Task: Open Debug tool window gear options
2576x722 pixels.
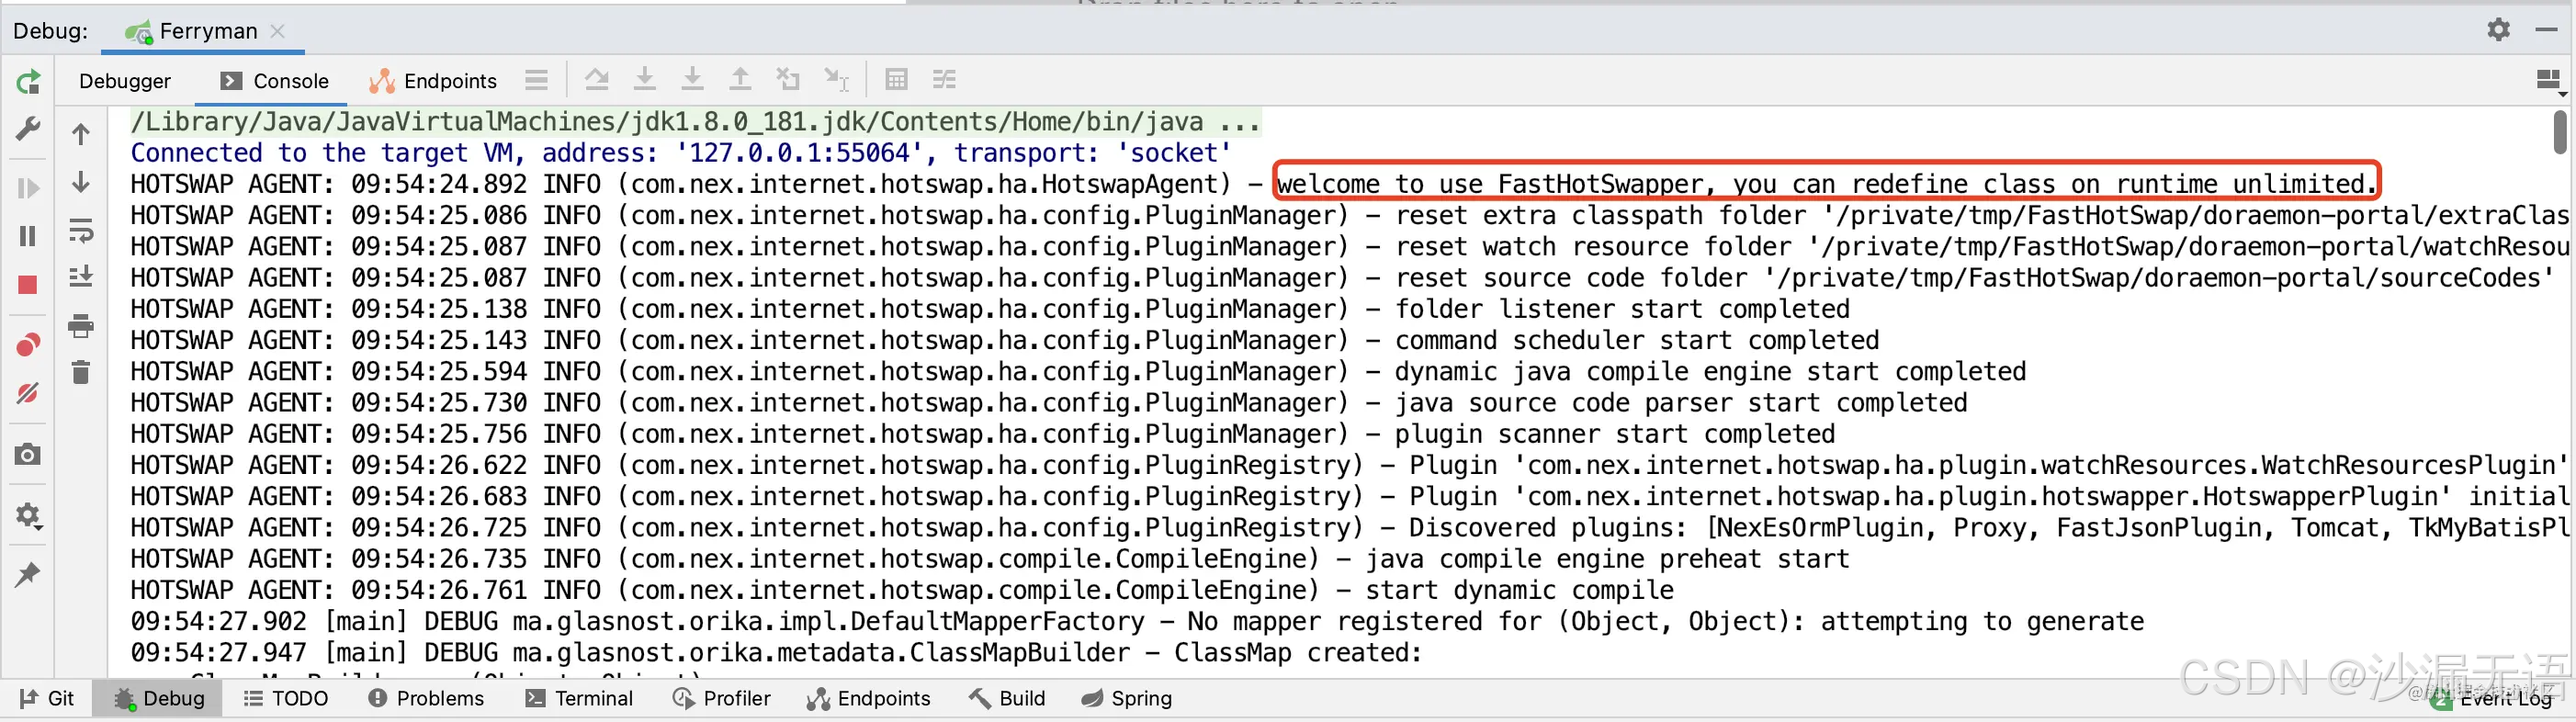Action: (2499, 30)
